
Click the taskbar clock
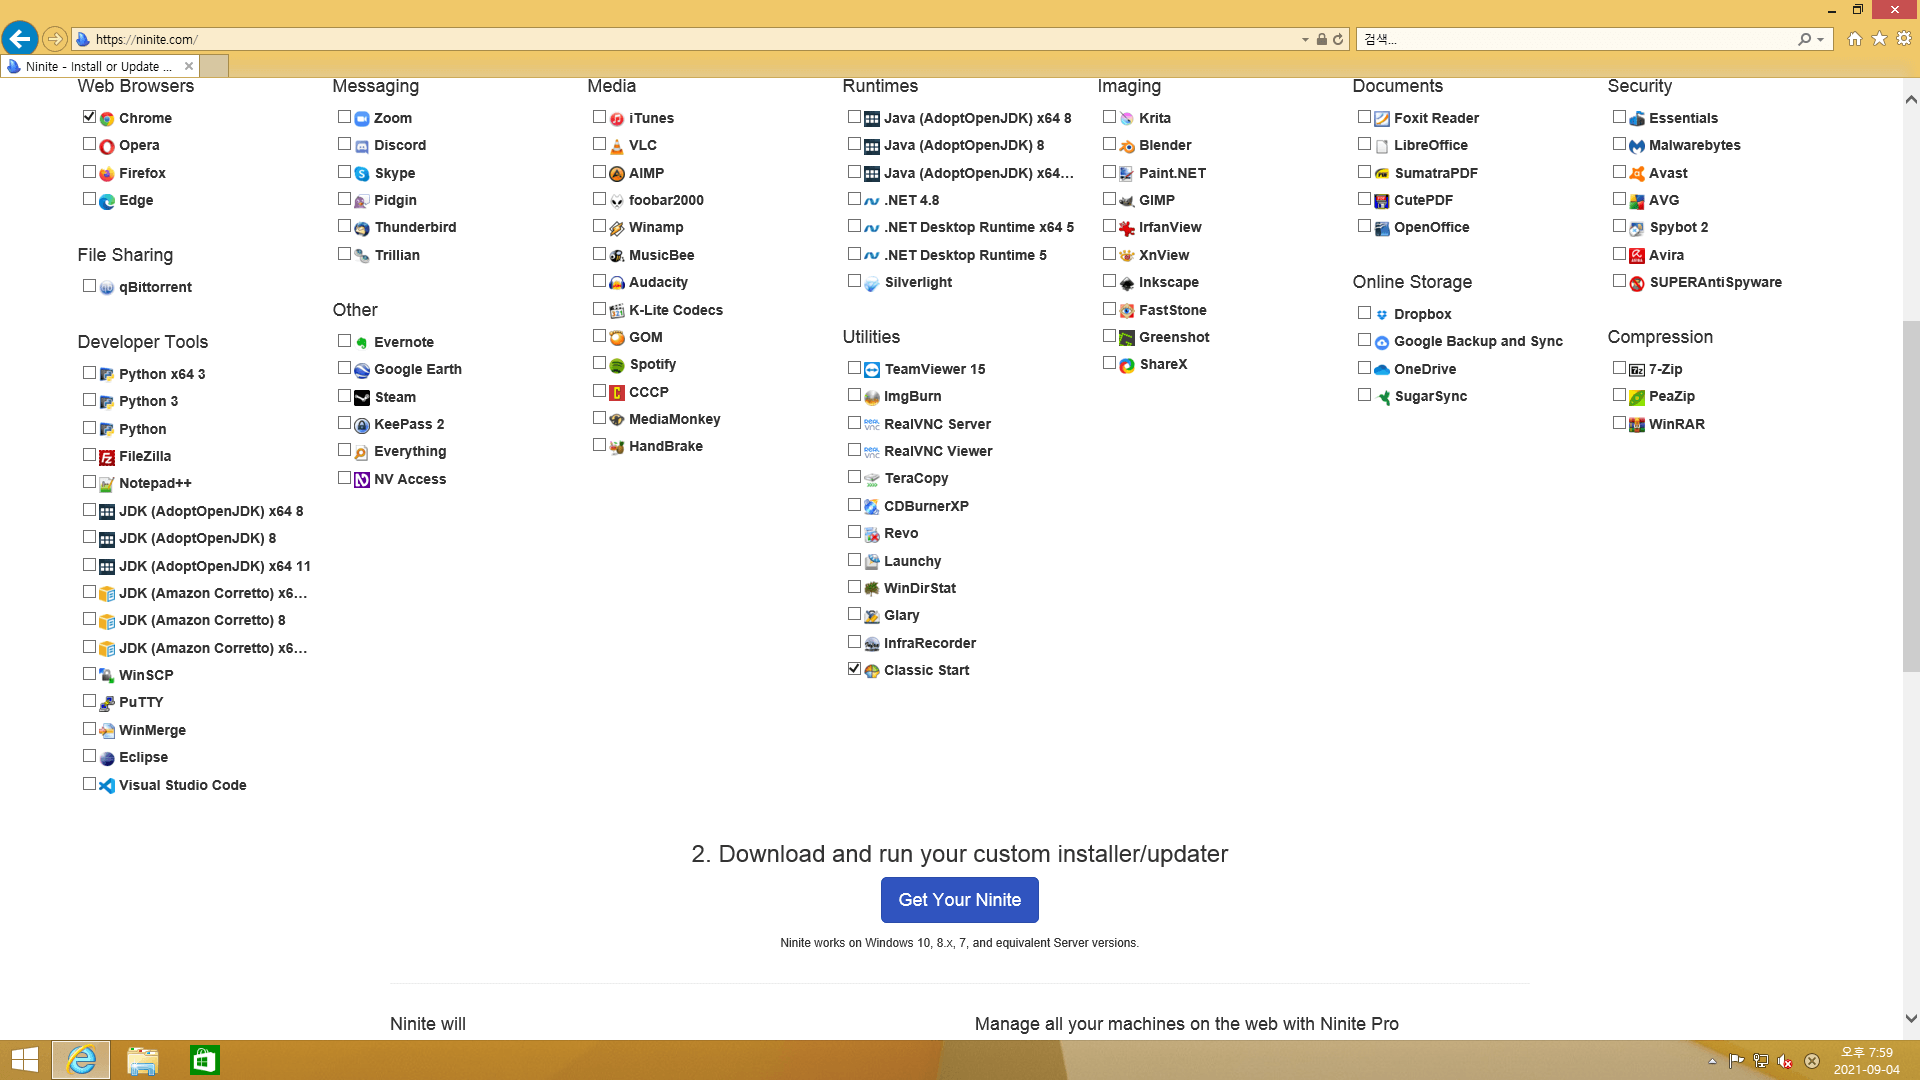coord(1866,1061)
